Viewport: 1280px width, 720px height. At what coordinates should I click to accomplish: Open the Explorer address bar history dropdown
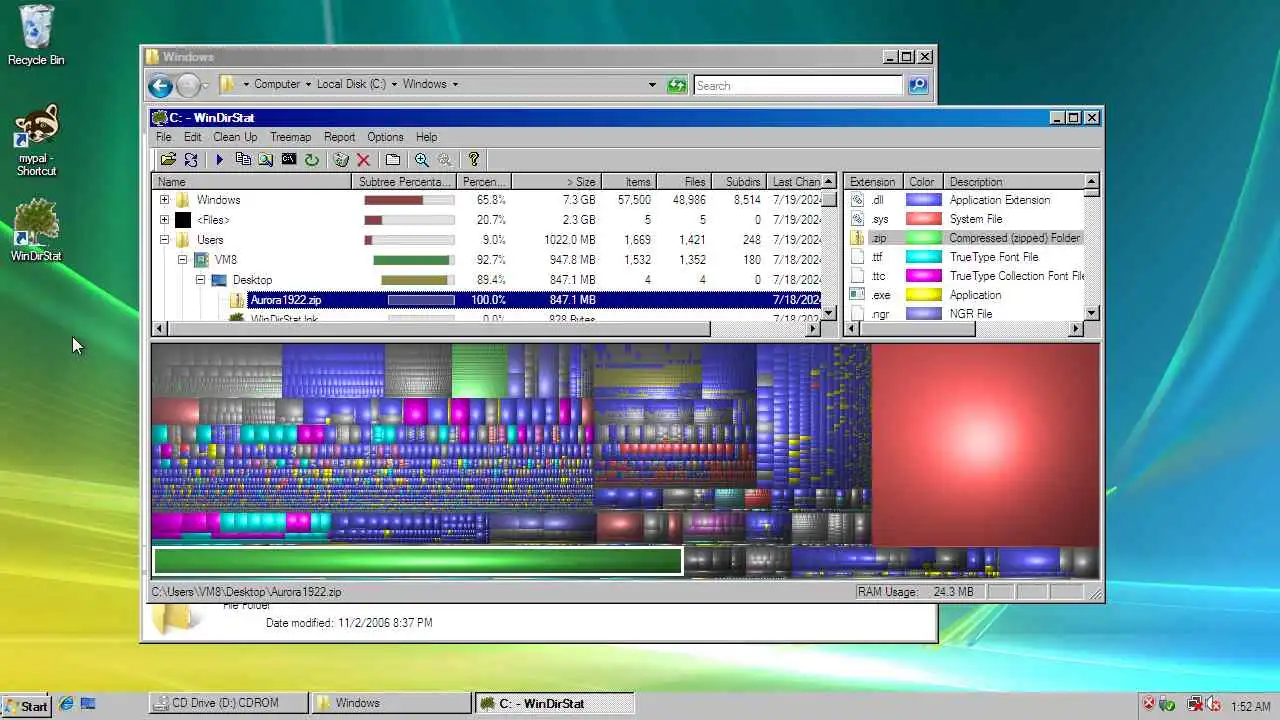pos(653,85)
